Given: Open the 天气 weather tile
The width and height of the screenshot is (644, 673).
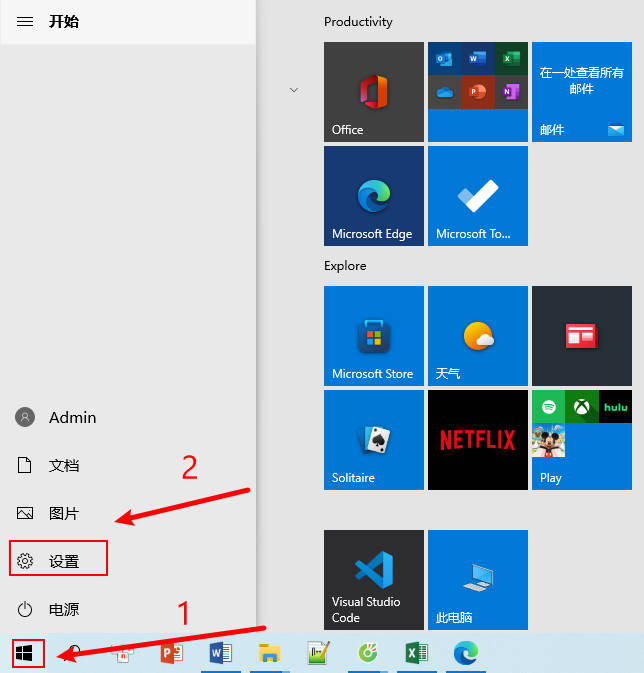Looking at the screenshot, I should (477, 336).
